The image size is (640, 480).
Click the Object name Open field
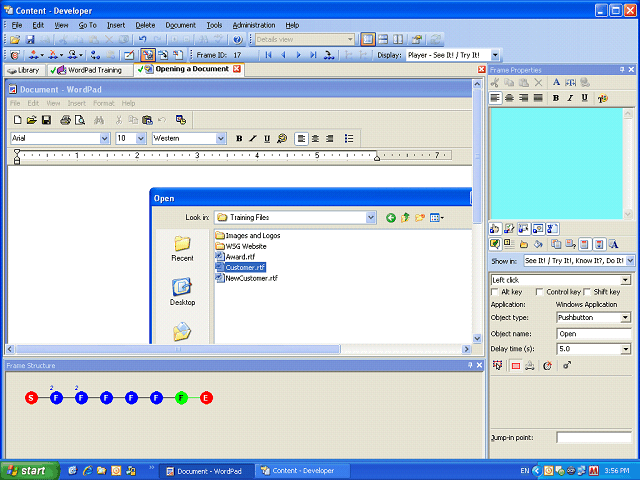coord(594,334)
